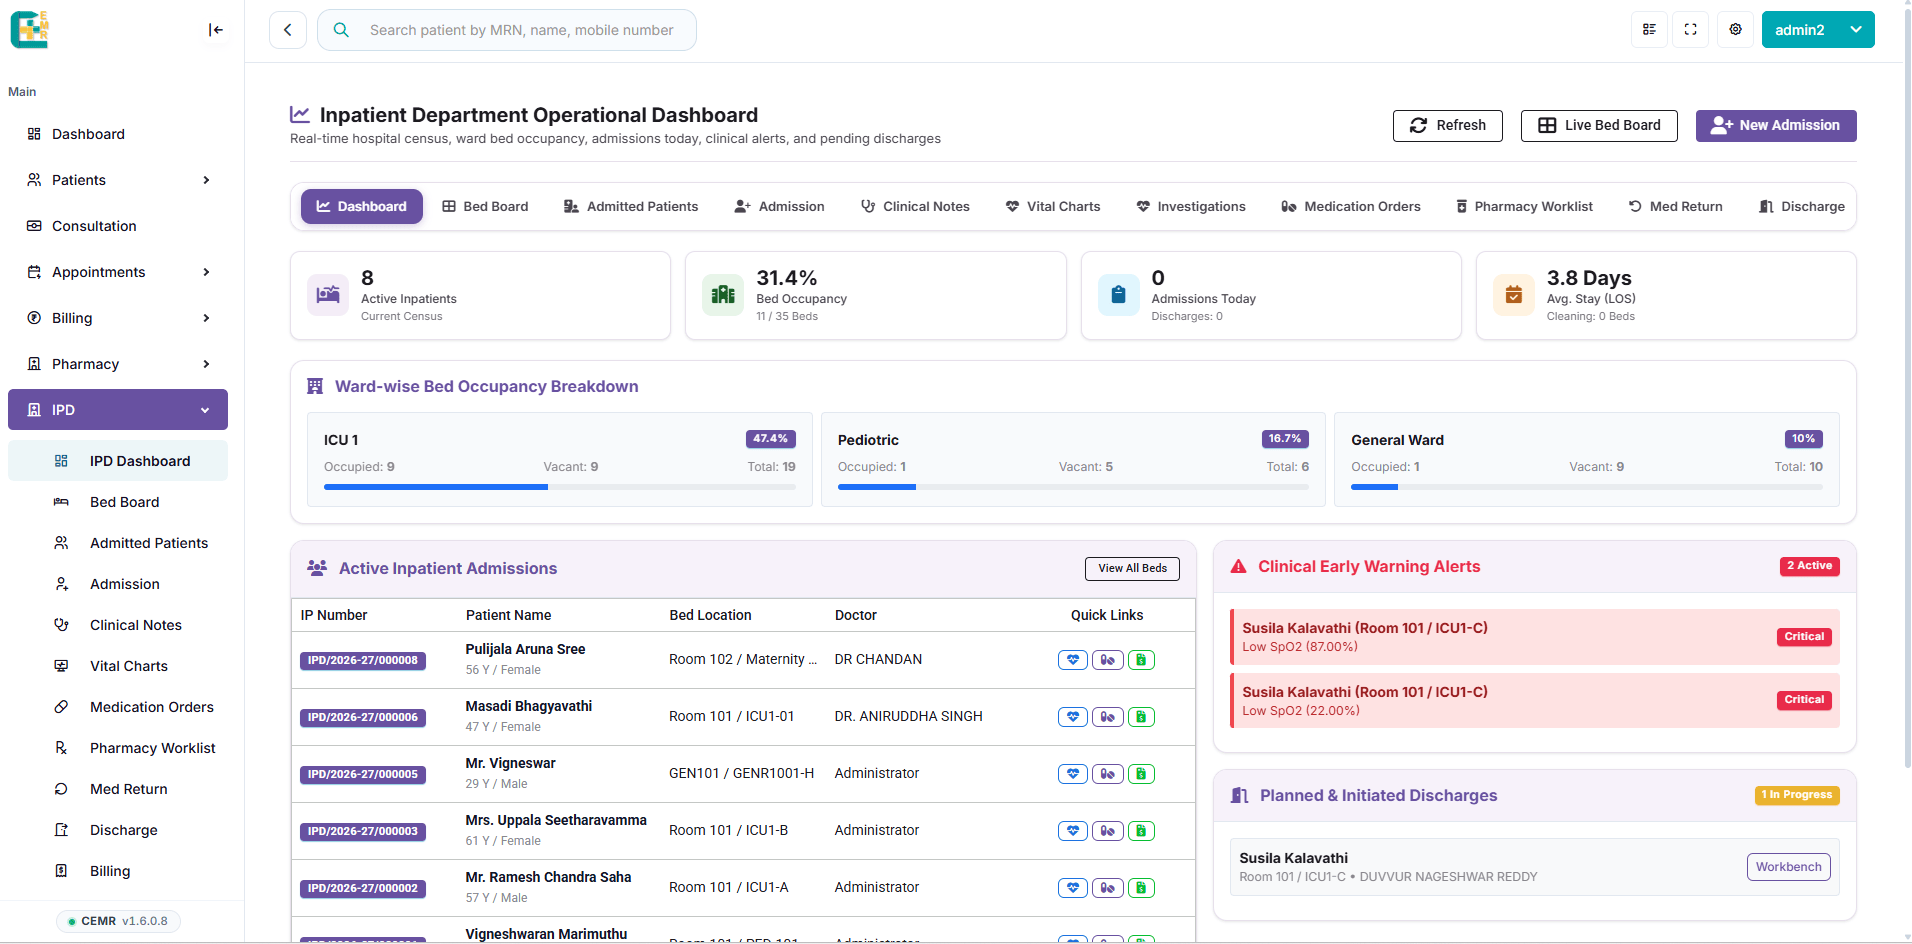Screen dimensions: 1912x944
Task: Open Med Return in the sidebar
Action: tap(118, 789)
